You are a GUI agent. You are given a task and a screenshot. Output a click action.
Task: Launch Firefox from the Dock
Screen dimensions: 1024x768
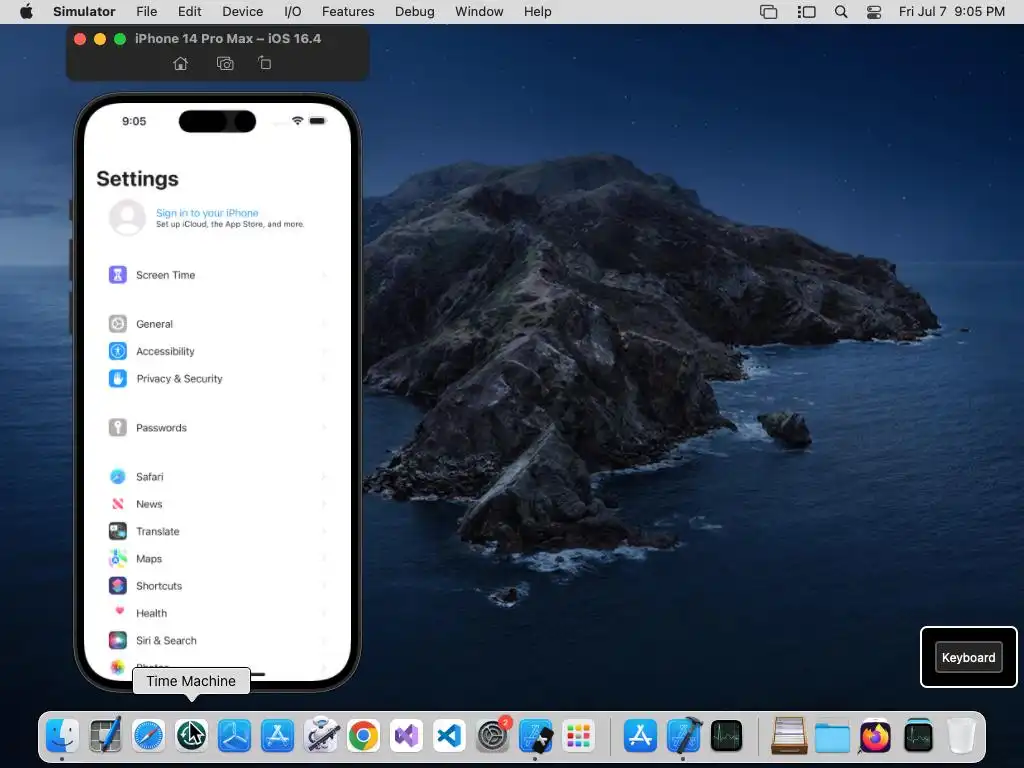coord(875,736)
